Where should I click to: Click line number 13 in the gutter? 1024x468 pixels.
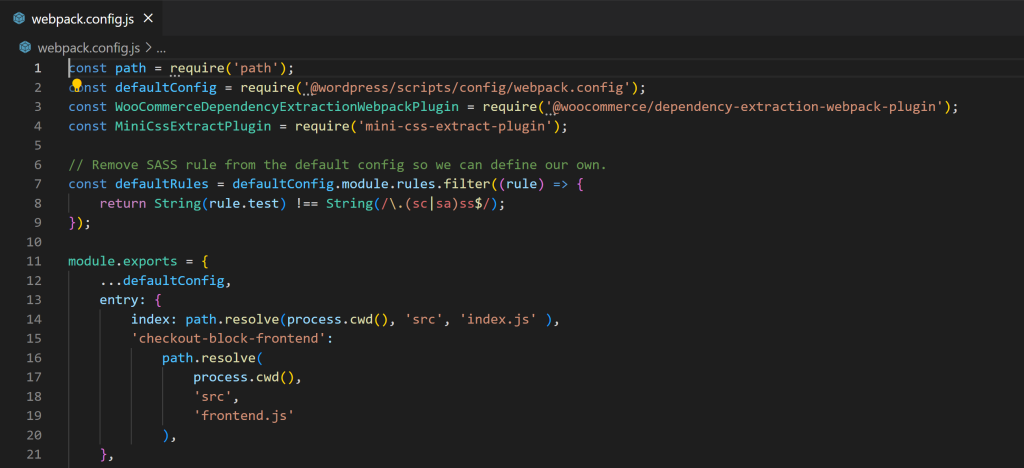coord(34,300)
